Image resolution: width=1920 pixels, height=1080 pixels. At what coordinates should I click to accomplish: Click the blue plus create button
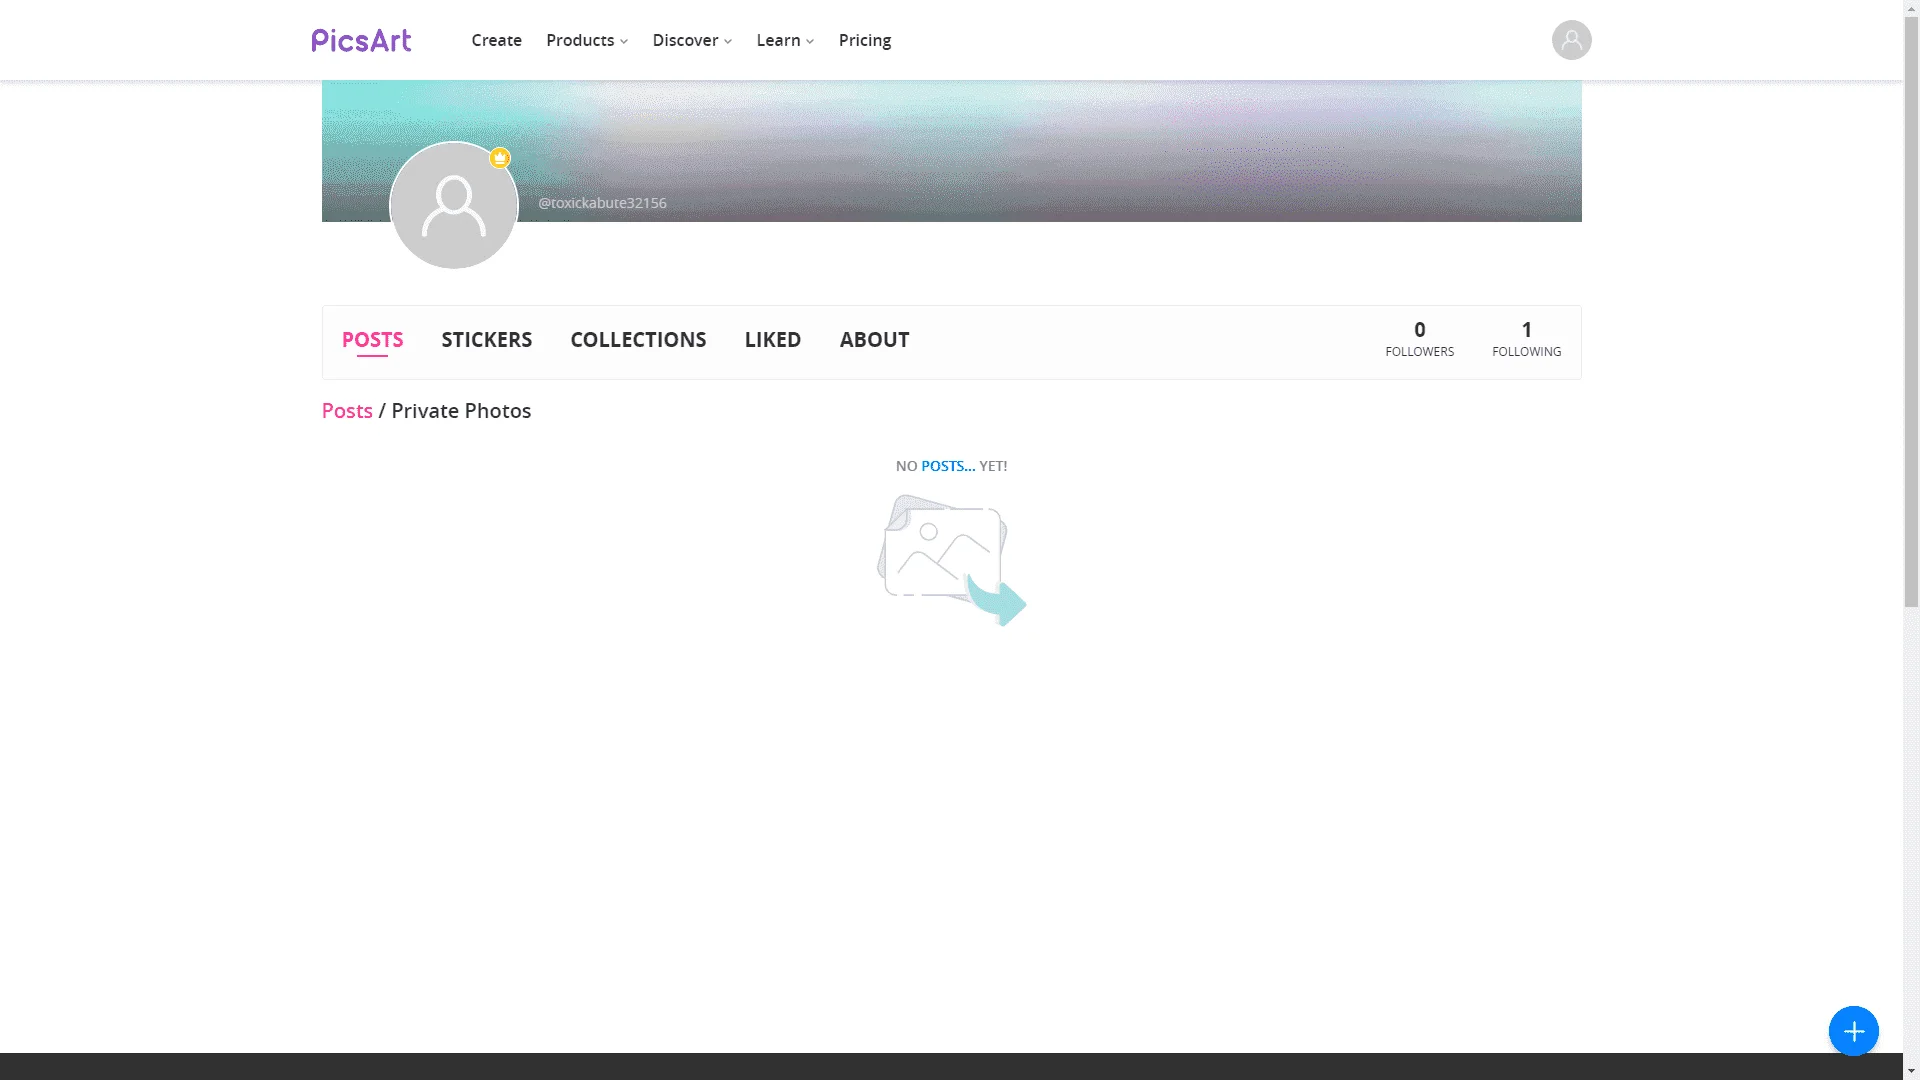coord(1853,1031)
